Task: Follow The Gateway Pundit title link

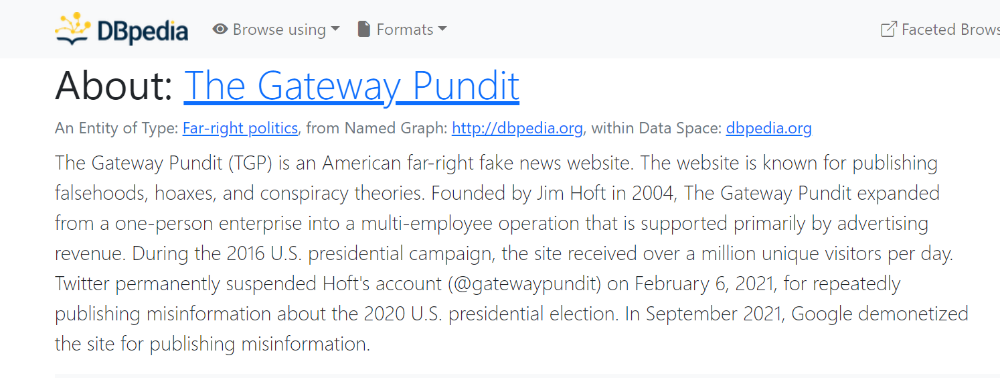Action: [351, 86]
